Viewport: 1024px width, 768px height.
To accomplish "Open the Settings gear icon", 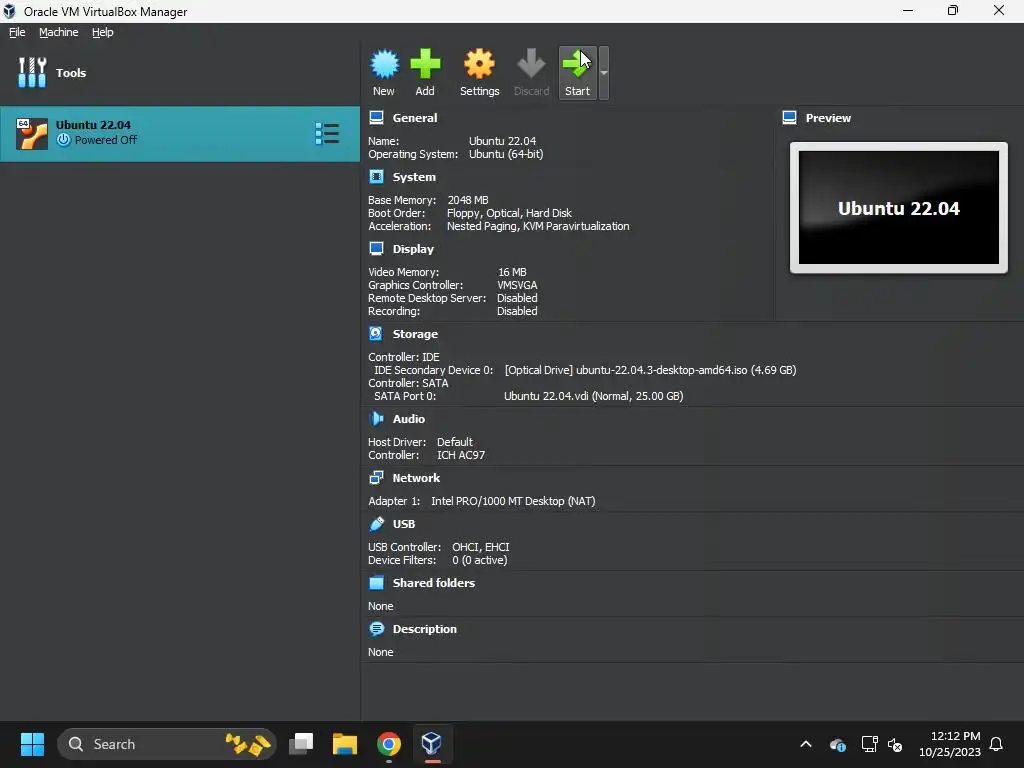I will pyautogui.click(x=479, y=64).
